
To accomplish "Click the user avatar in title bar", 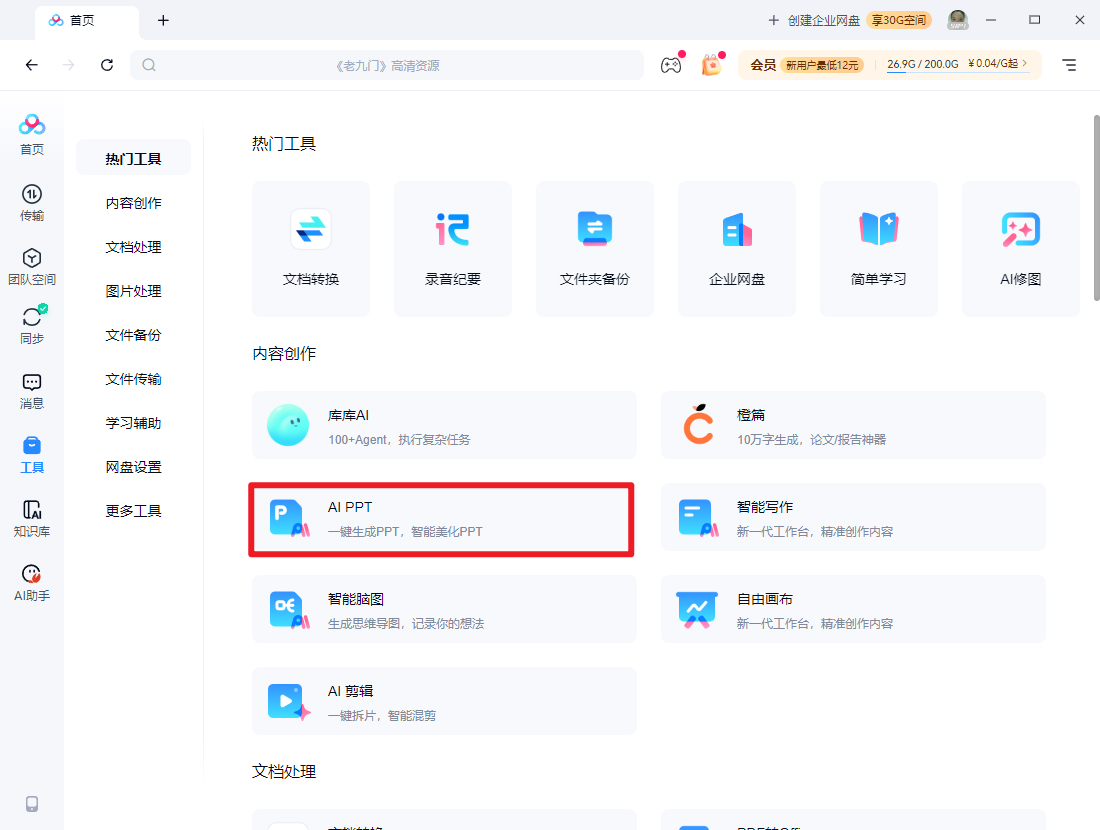I will pyautogui.click(x=958, y=20).
